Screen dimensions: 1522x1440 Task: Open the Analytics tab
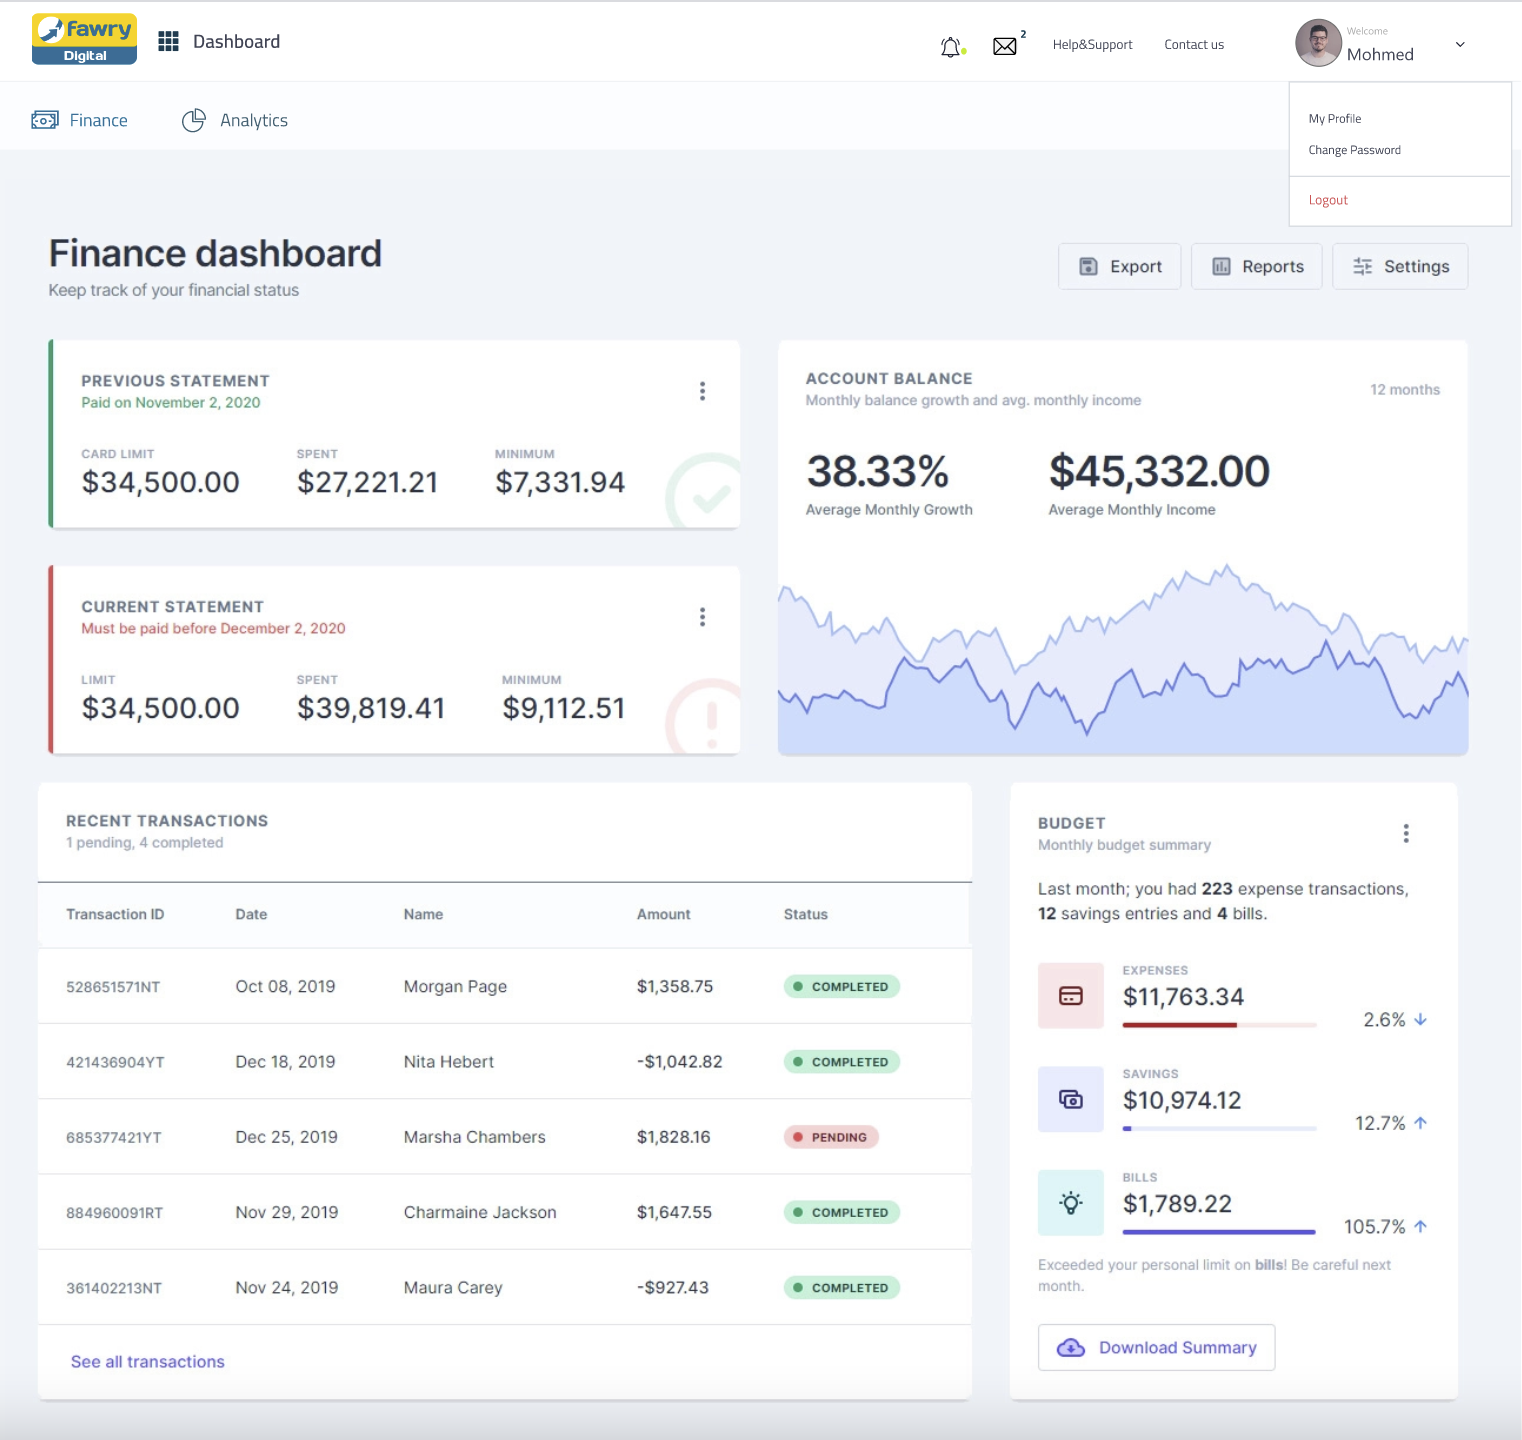point(235,120)
